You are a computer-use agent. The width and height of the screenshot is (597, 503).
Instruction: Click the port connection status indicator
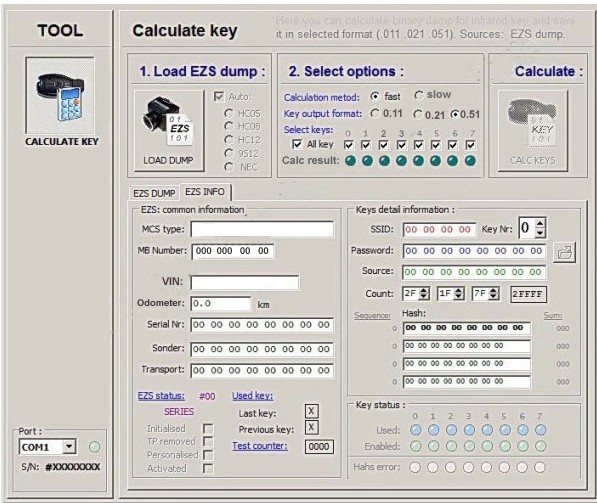click(94, 446)
